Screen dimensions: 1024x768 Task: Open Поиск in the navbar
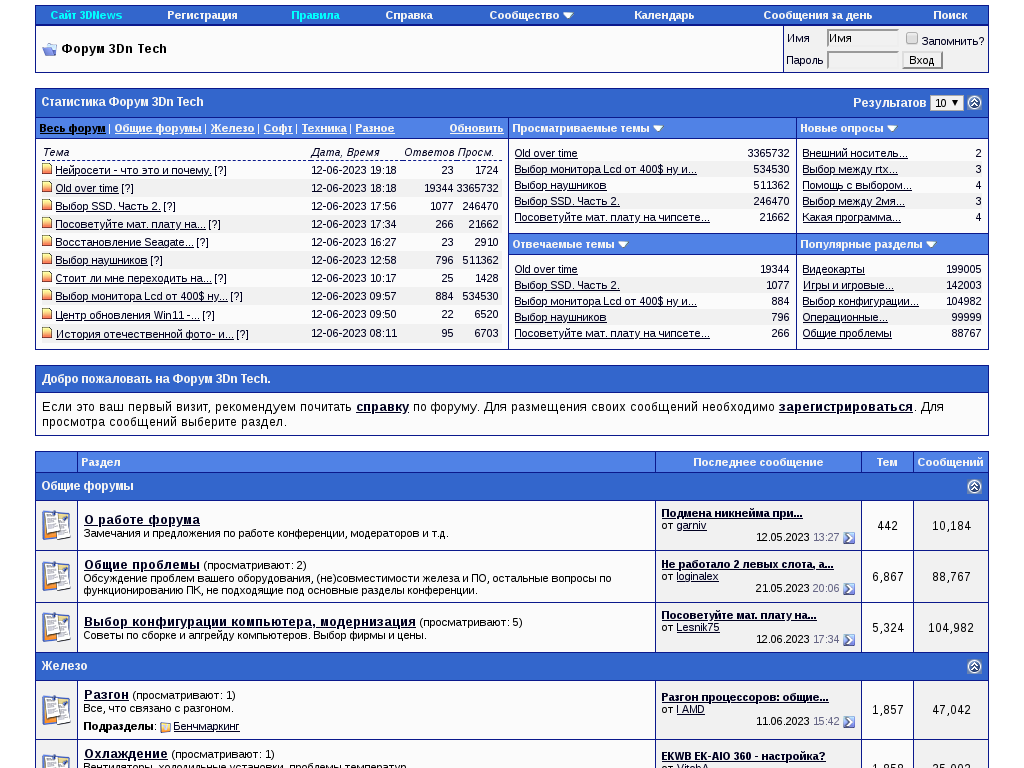(x=950, y=15)
